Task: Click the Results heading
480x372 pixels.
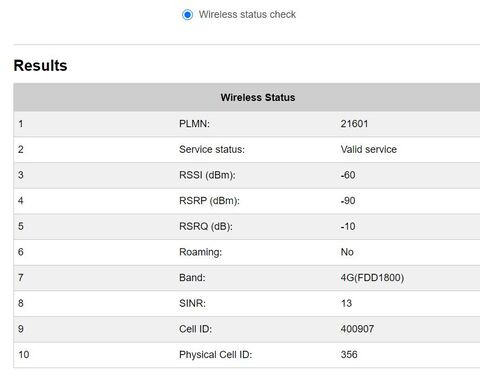Action: click(40, 65)
